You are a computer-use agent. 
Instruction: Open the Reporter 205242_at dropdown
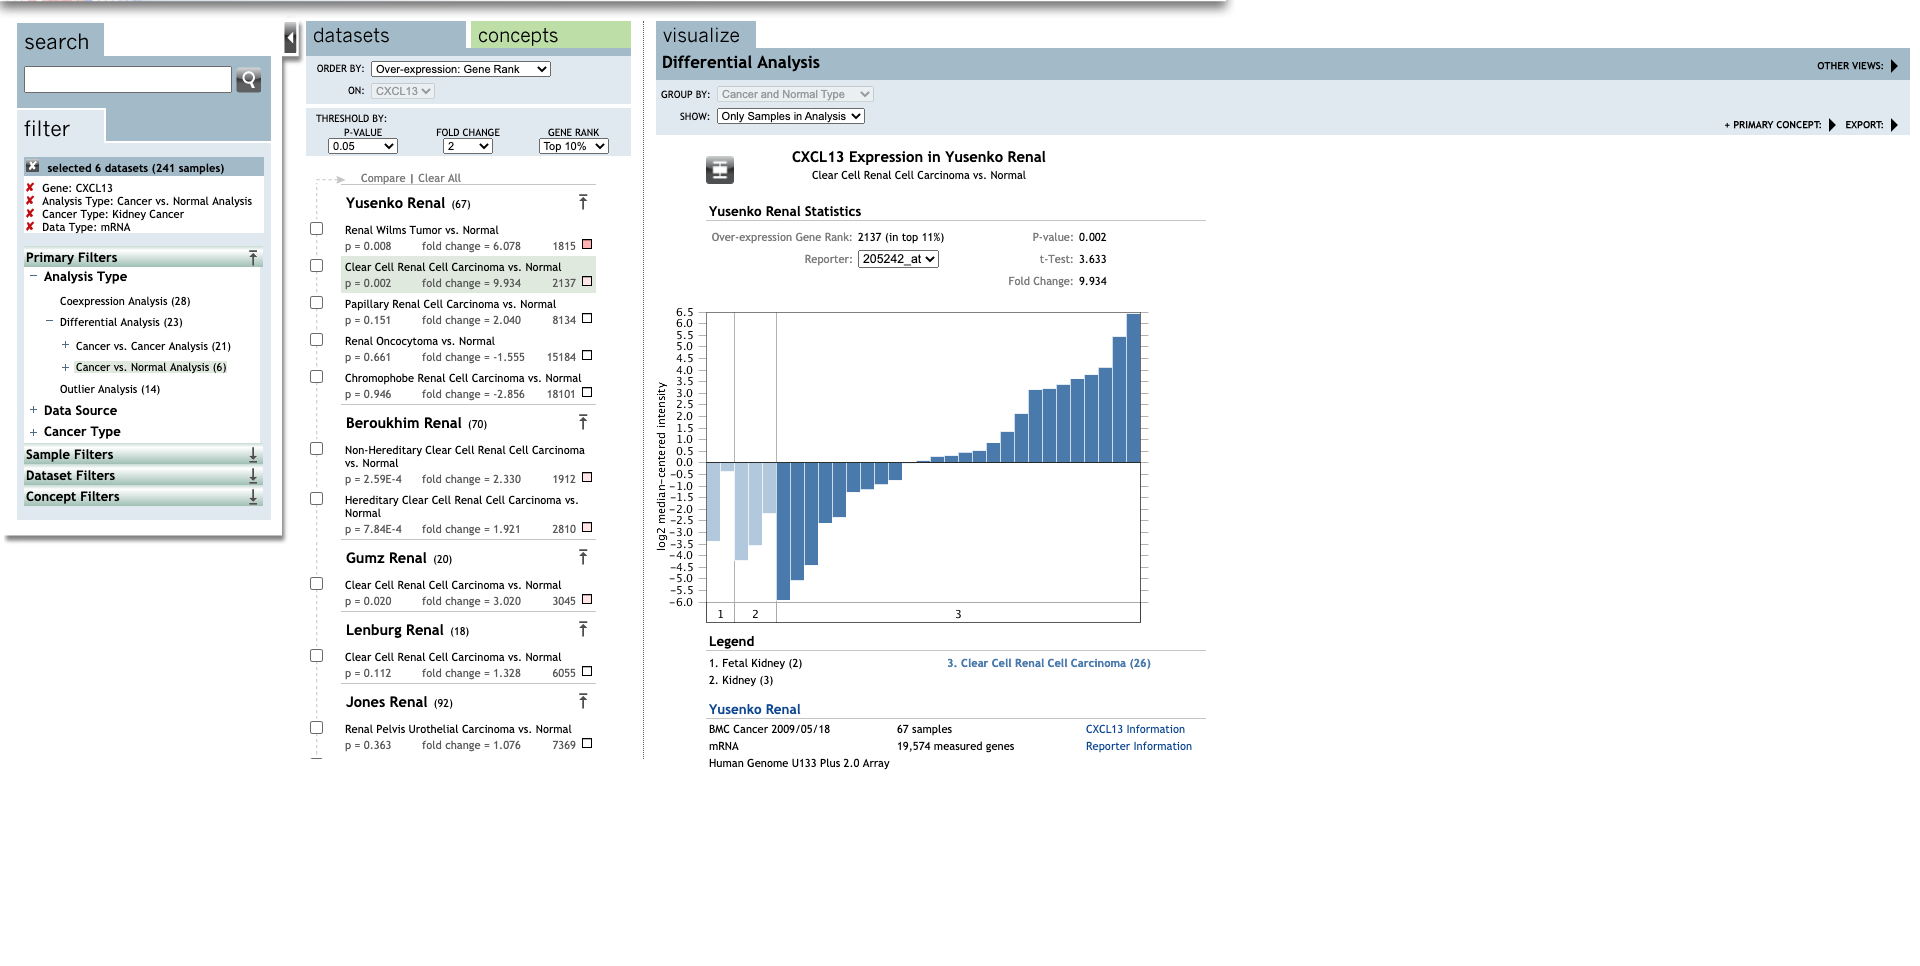coord(898,259)
